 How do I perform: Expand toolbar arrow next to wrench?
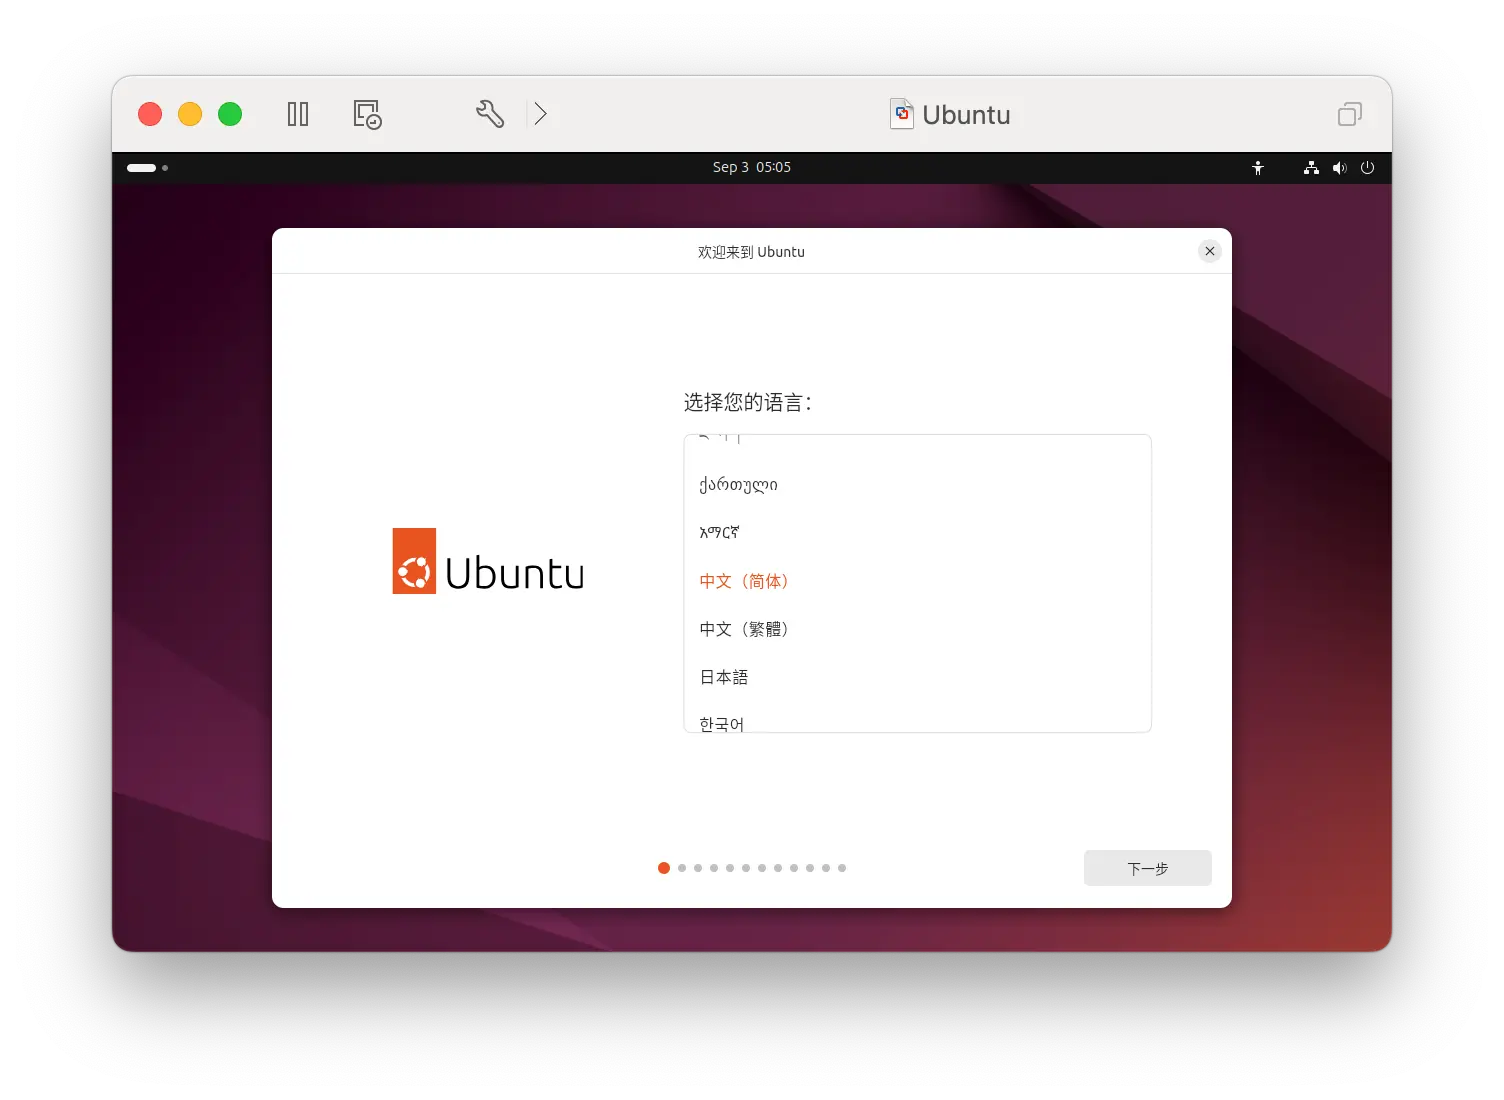tap(540, 114)
